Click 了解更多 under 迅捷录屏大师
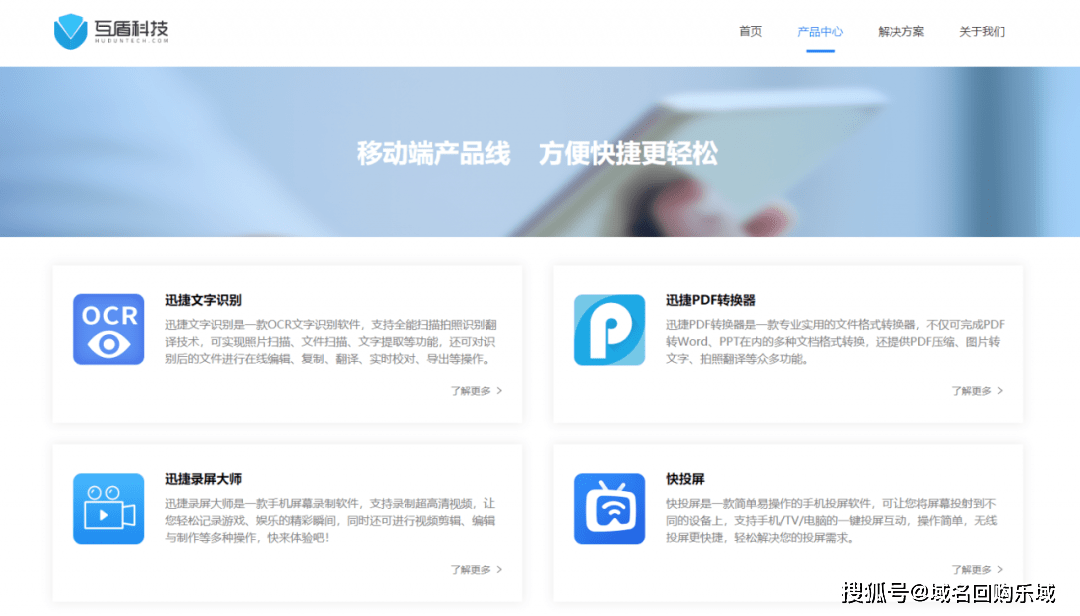 [476, 570]
